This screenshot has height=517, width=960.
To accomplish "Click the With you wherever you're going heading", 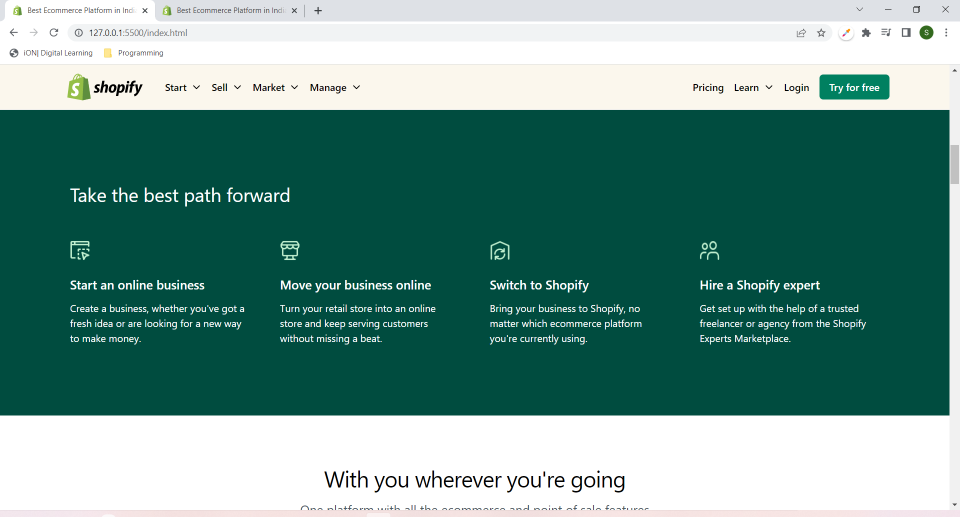I will [x=474, y=480].
